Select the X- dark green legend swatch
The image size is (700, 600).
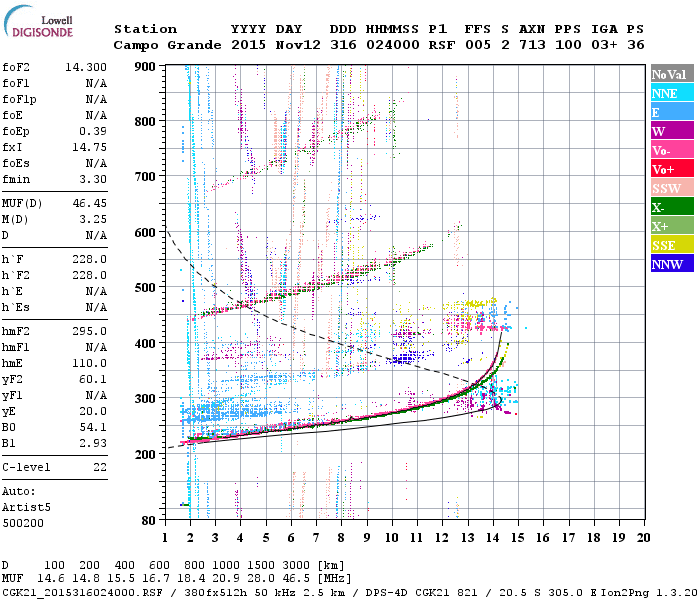click(672, 207)
